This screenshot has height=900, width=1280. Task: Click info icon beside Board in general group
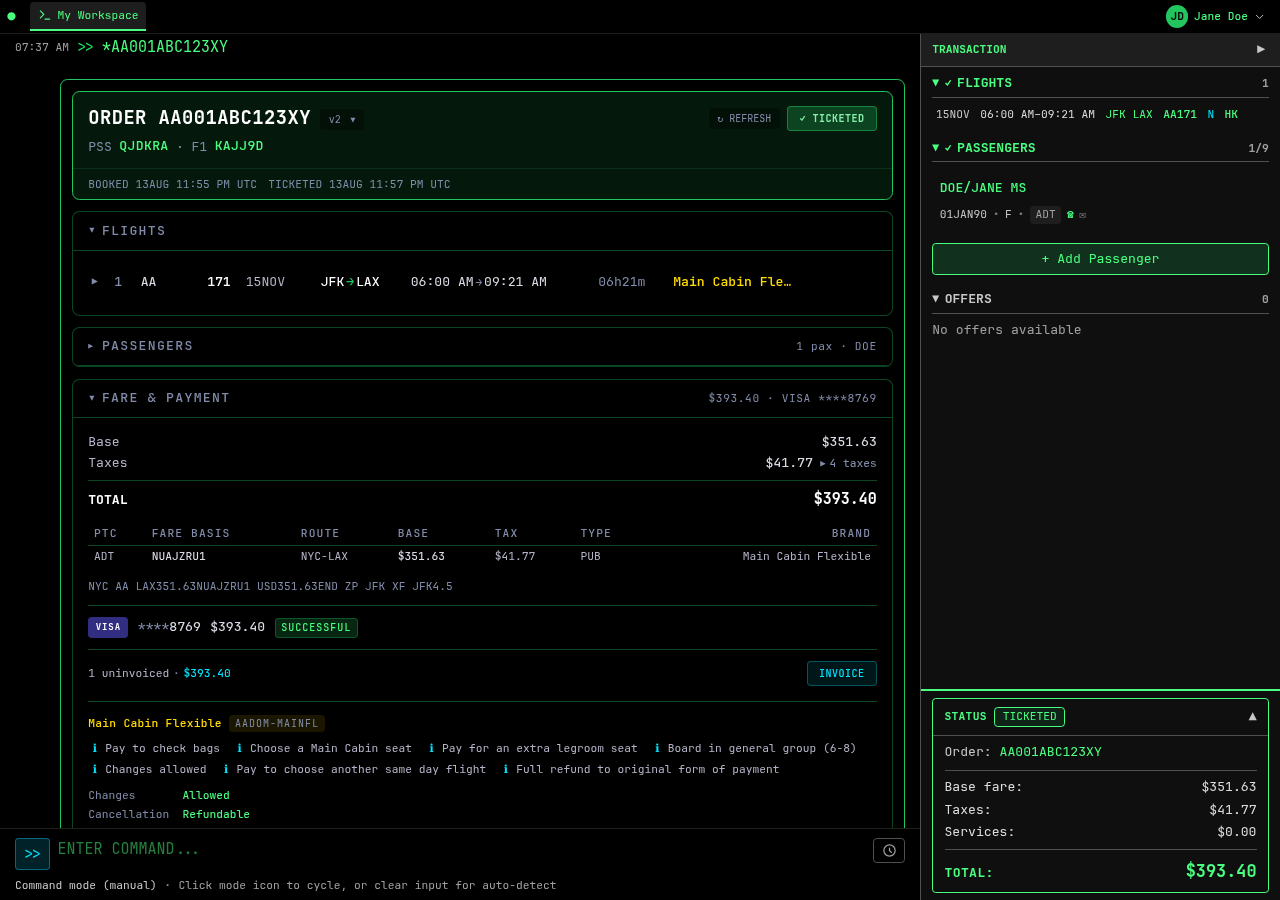657,748
